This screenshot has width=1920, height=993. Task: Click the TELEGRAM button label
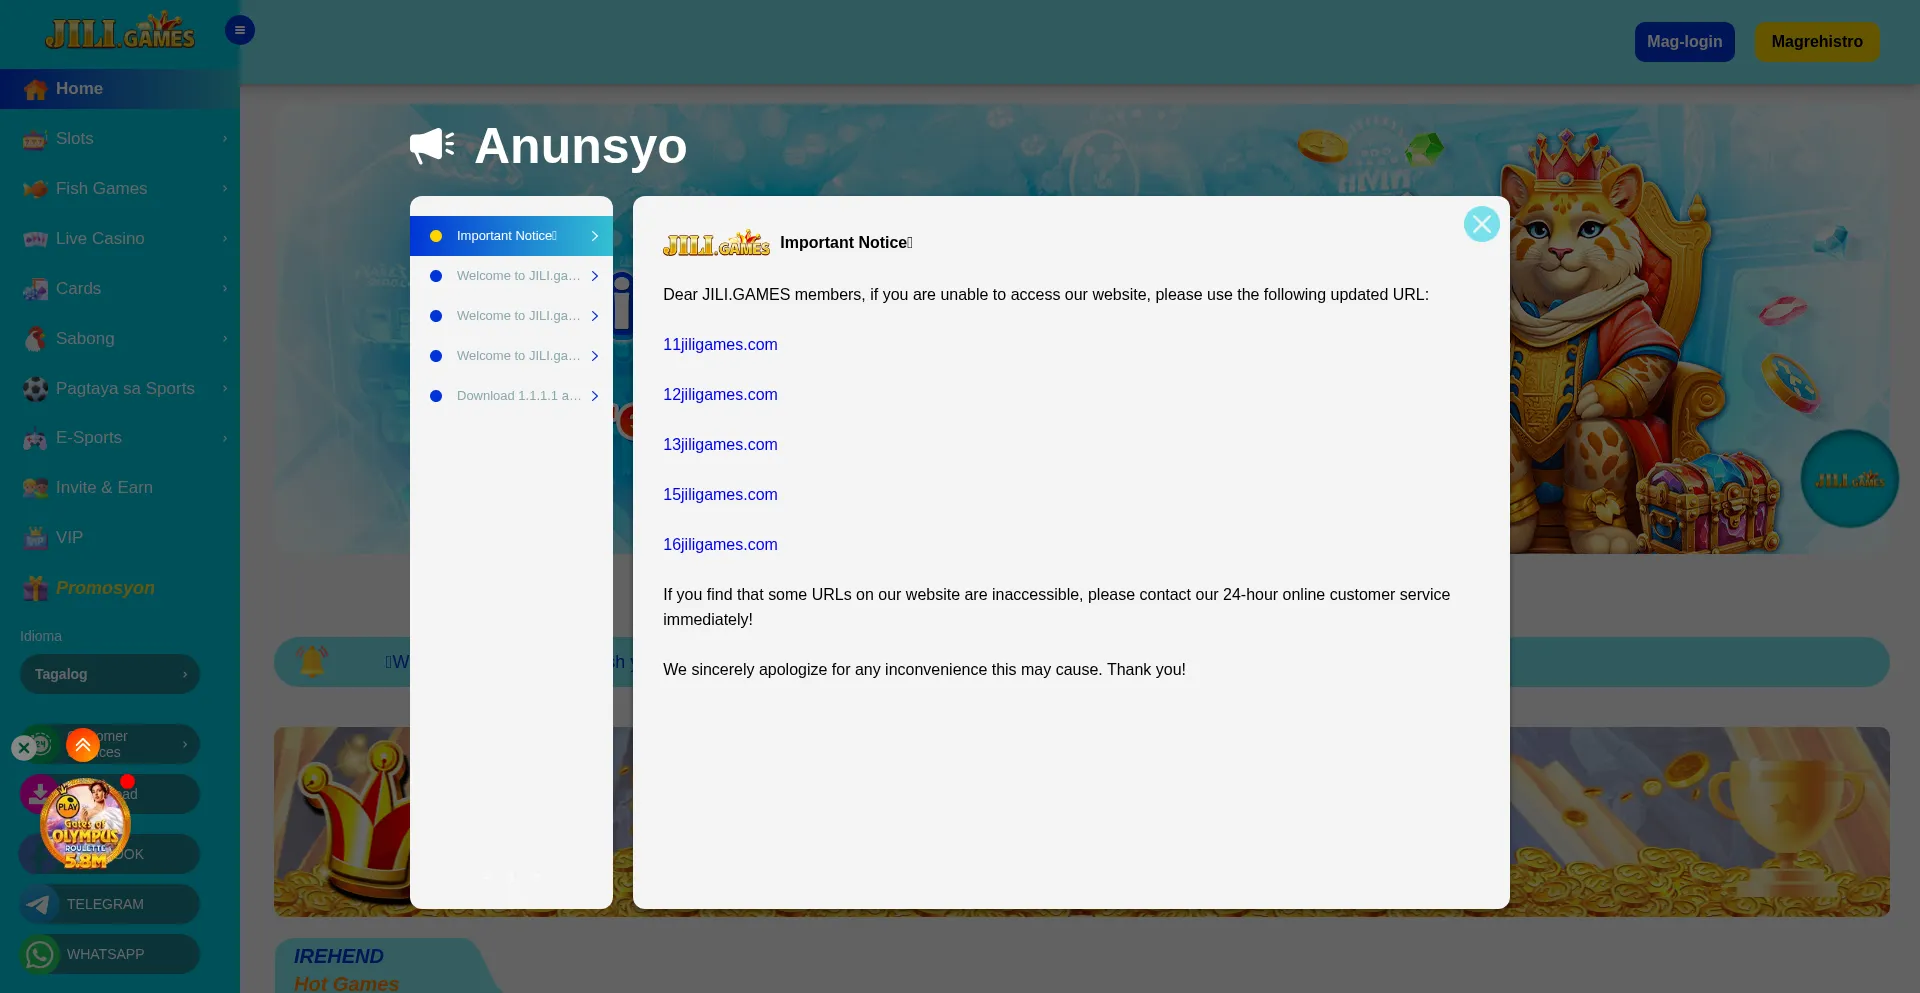point(105,904)
